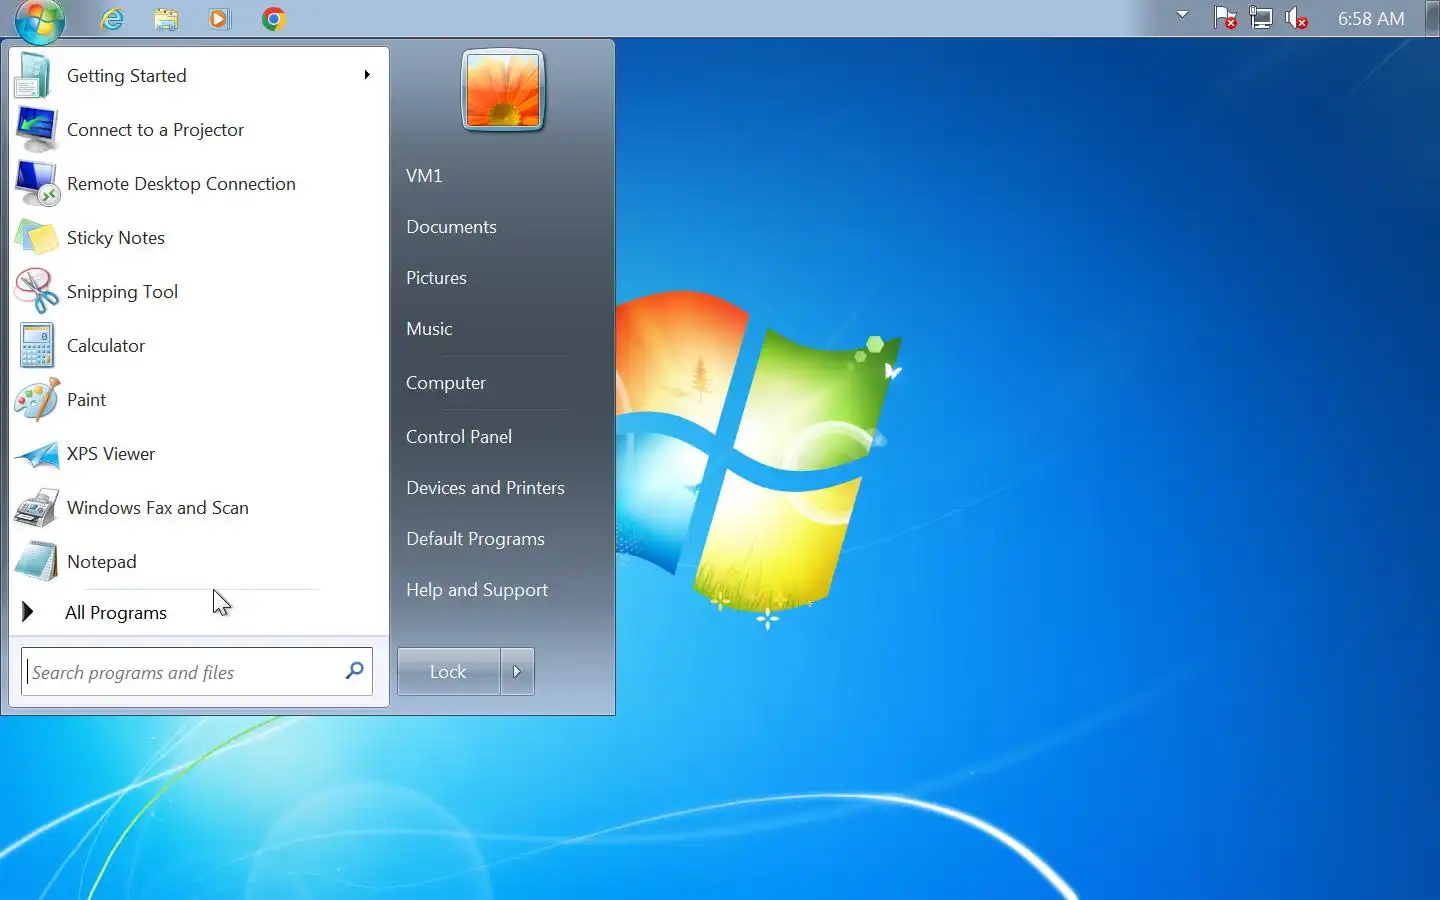The height and width of the screenshot is (900, 1440).
Task: Click the user account flower picture
Action: point(503,91)
